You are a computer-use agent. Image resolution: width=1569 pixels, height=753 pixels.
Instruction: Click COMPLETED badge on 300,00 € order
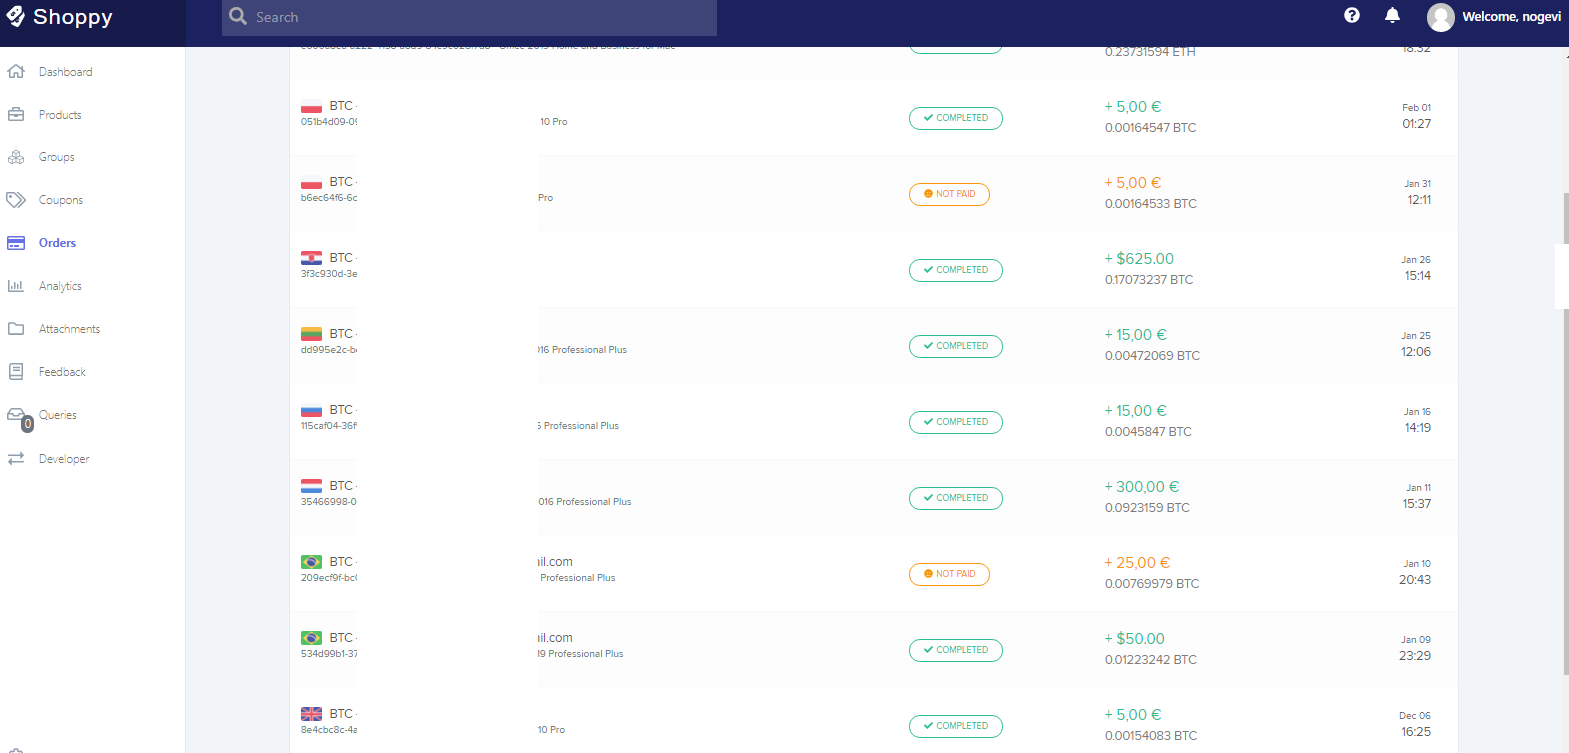[x=956, y=498]
